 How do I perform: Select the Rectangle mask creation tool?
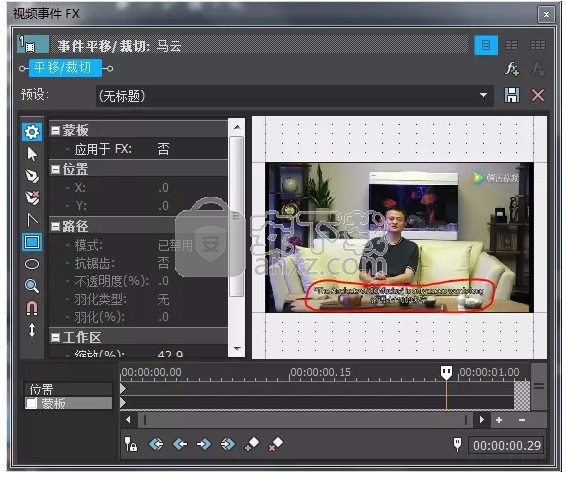(x=32, y=242)
